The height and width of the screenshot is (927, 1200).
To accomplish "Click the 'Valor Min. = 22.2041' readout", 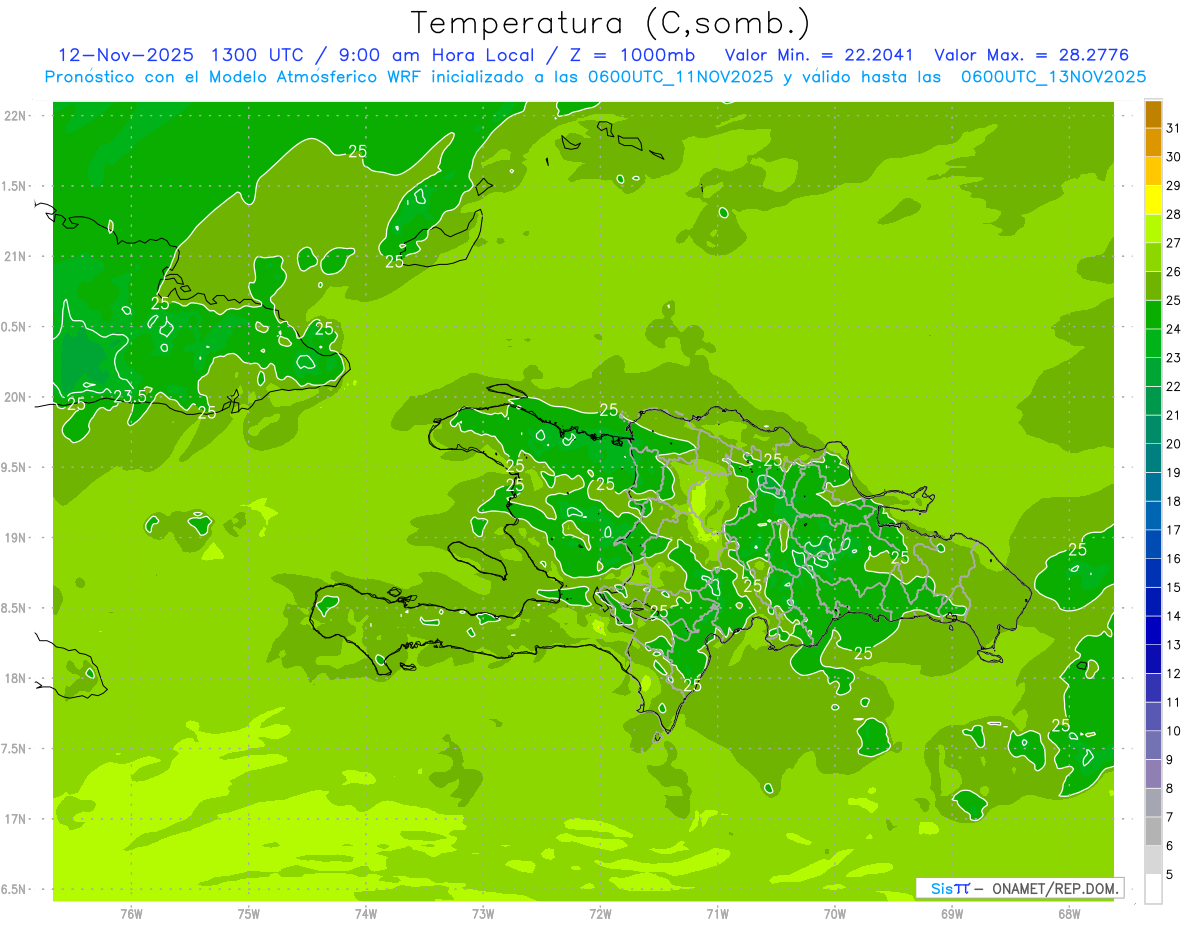I will 821,54.
